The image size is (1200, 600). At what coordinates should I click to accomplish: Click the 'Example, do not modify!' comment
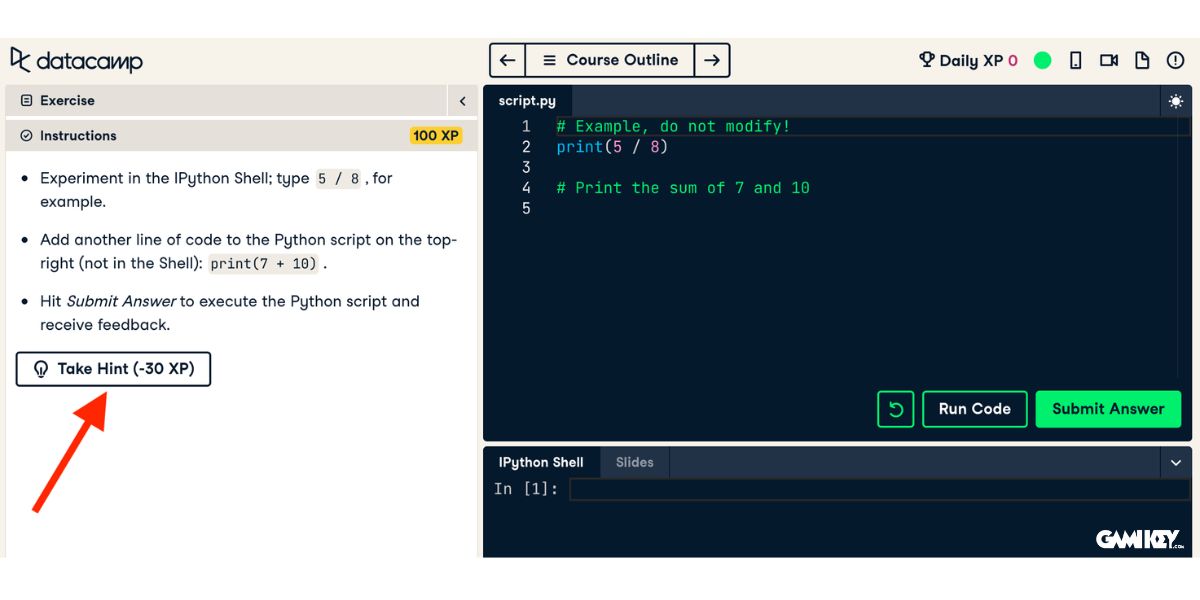pyautogui.click(x=674, y=127)
